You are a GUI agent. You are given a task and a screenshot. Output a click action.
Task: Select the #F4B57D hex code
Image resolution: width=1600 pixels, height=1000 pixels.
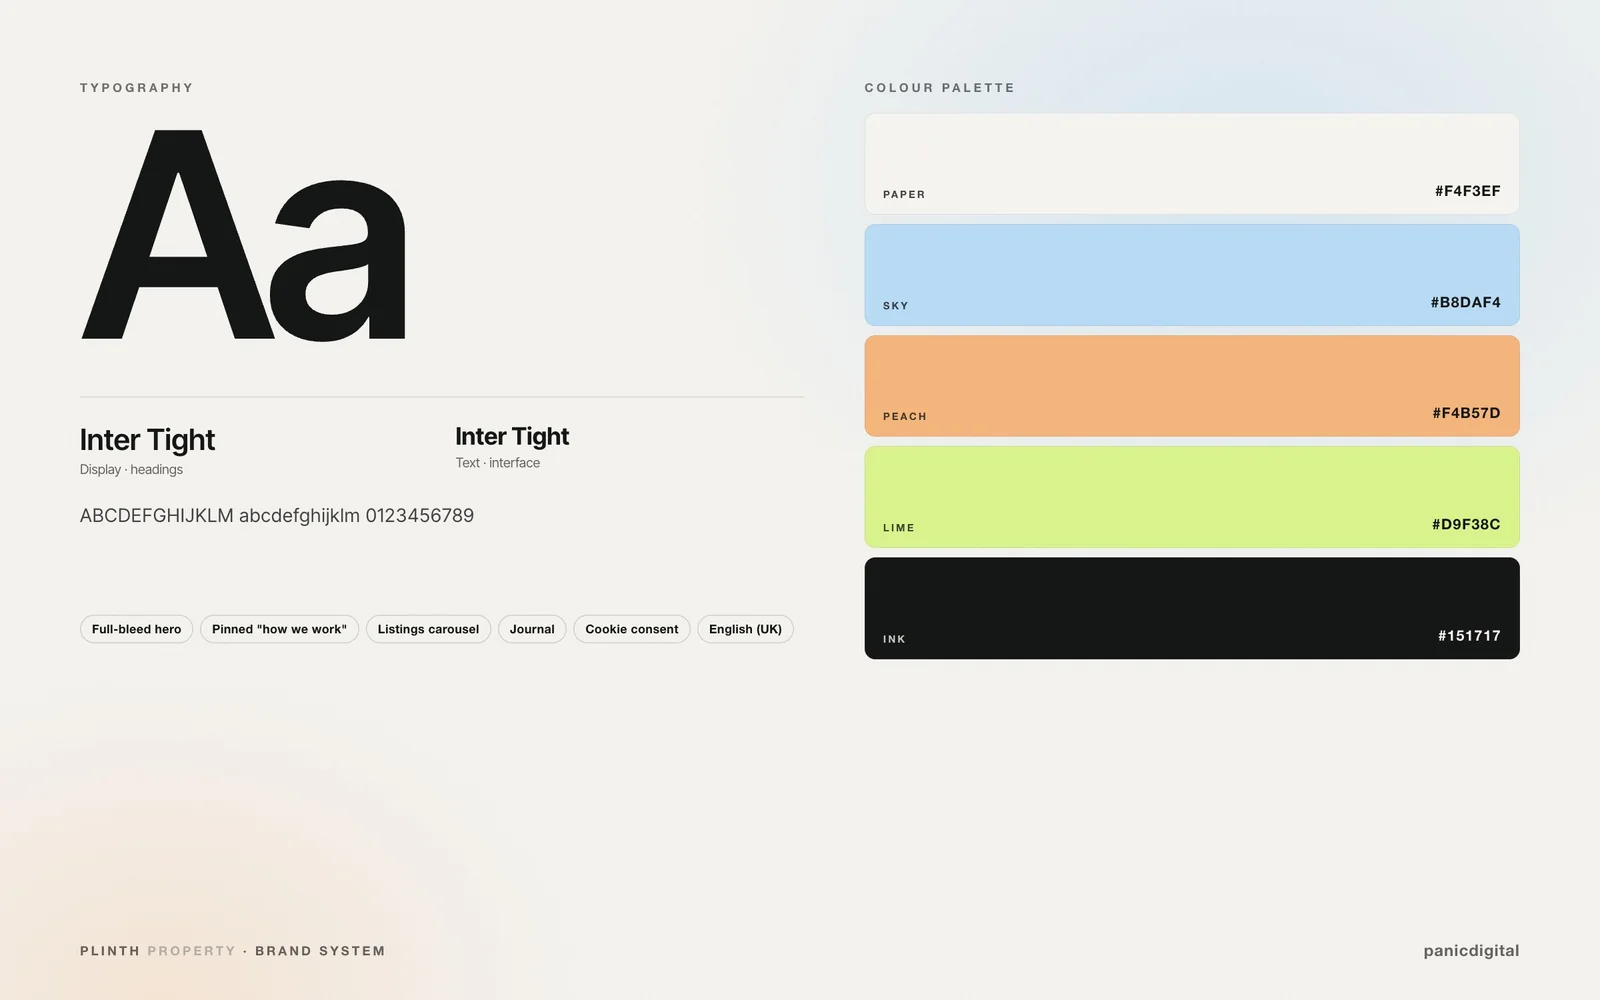(x=1466, y=413)
